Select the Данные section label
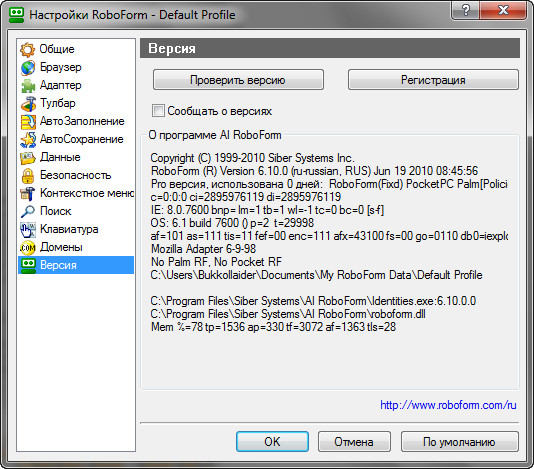The image size is (534, 469). tap(60, 157)
